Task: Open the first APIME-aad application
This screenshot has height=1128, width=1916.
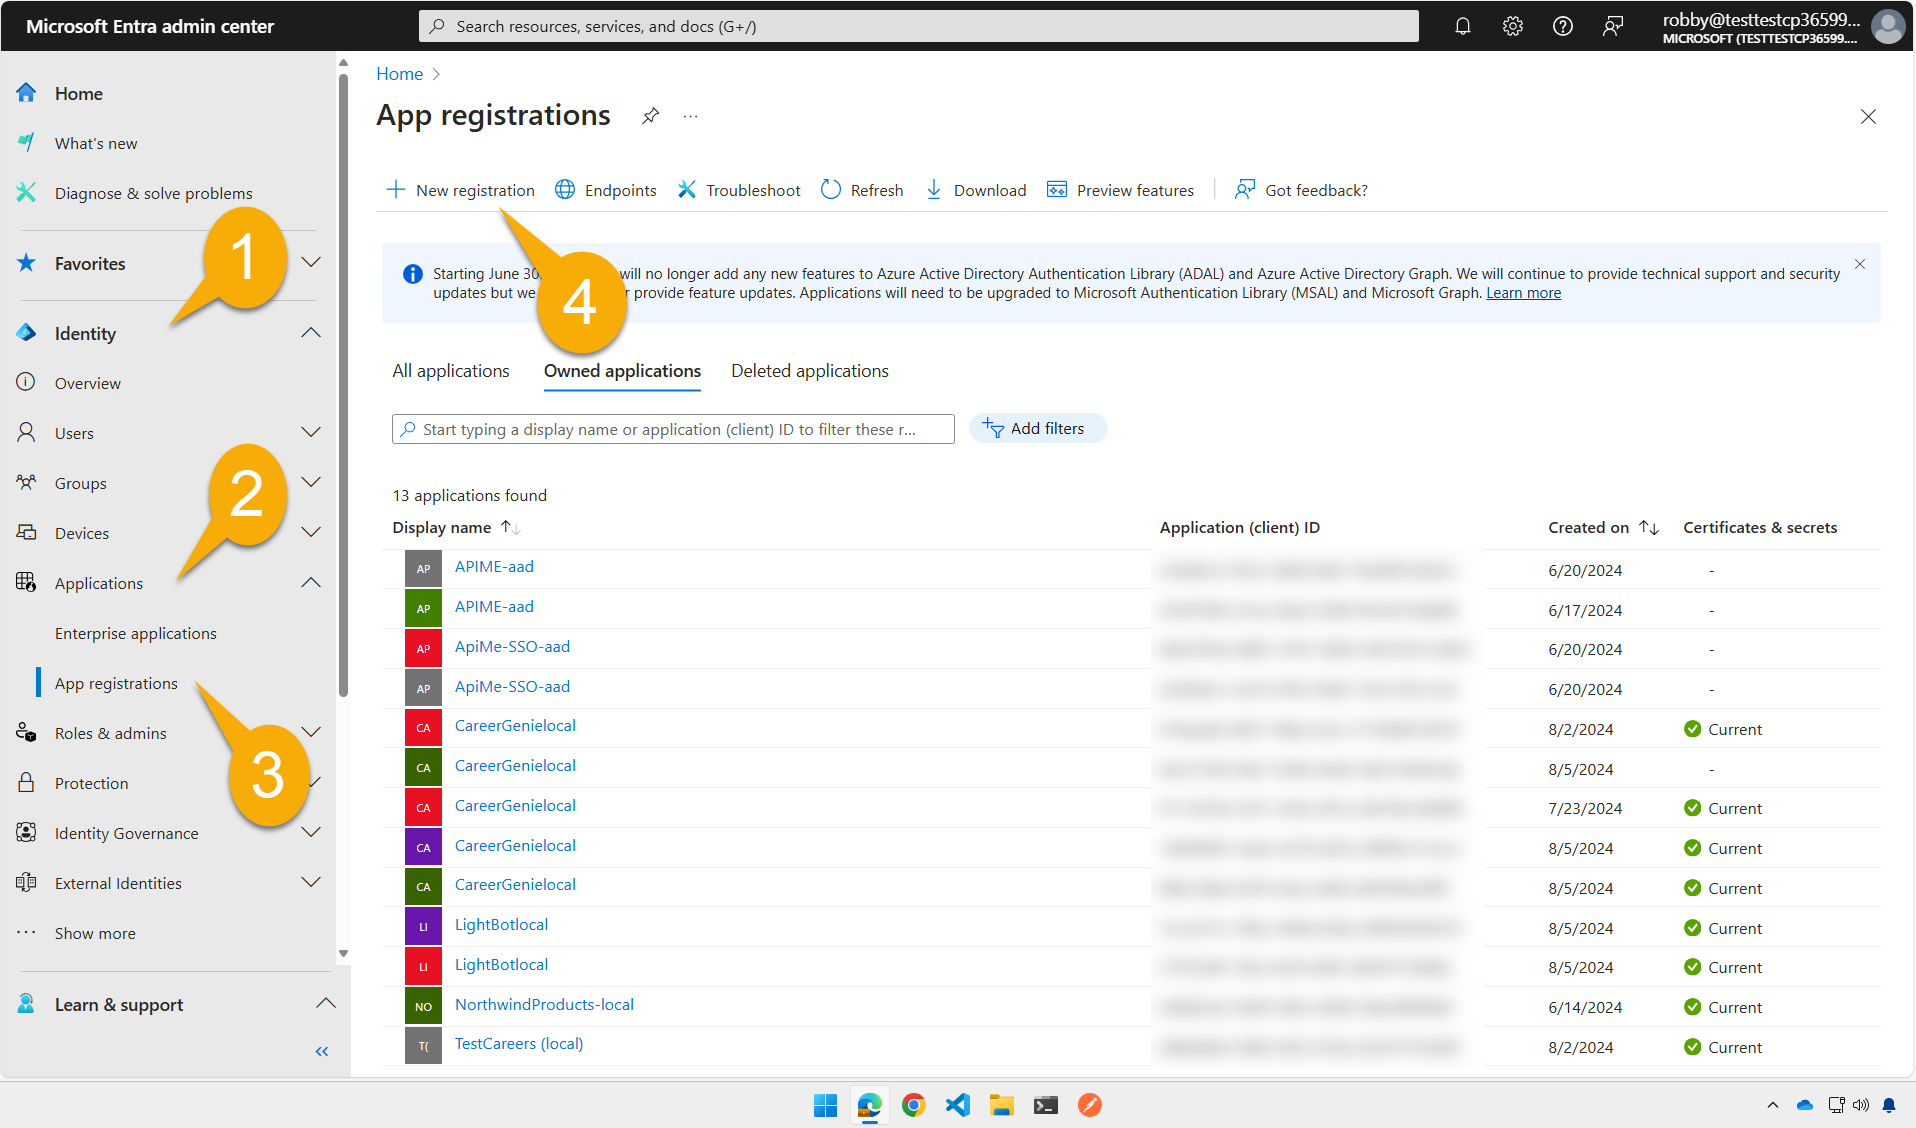Action: coord(494,567)
